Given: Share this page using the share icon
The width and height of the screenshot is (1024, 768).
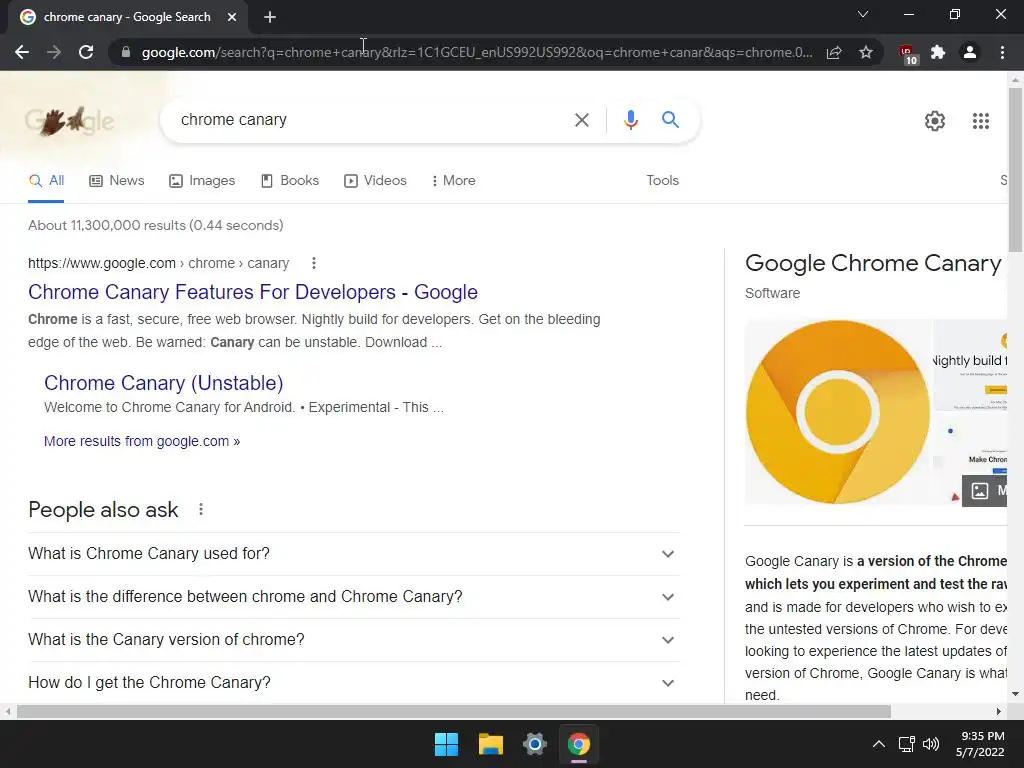Looking at the screenshot, I should coord(834,52).
